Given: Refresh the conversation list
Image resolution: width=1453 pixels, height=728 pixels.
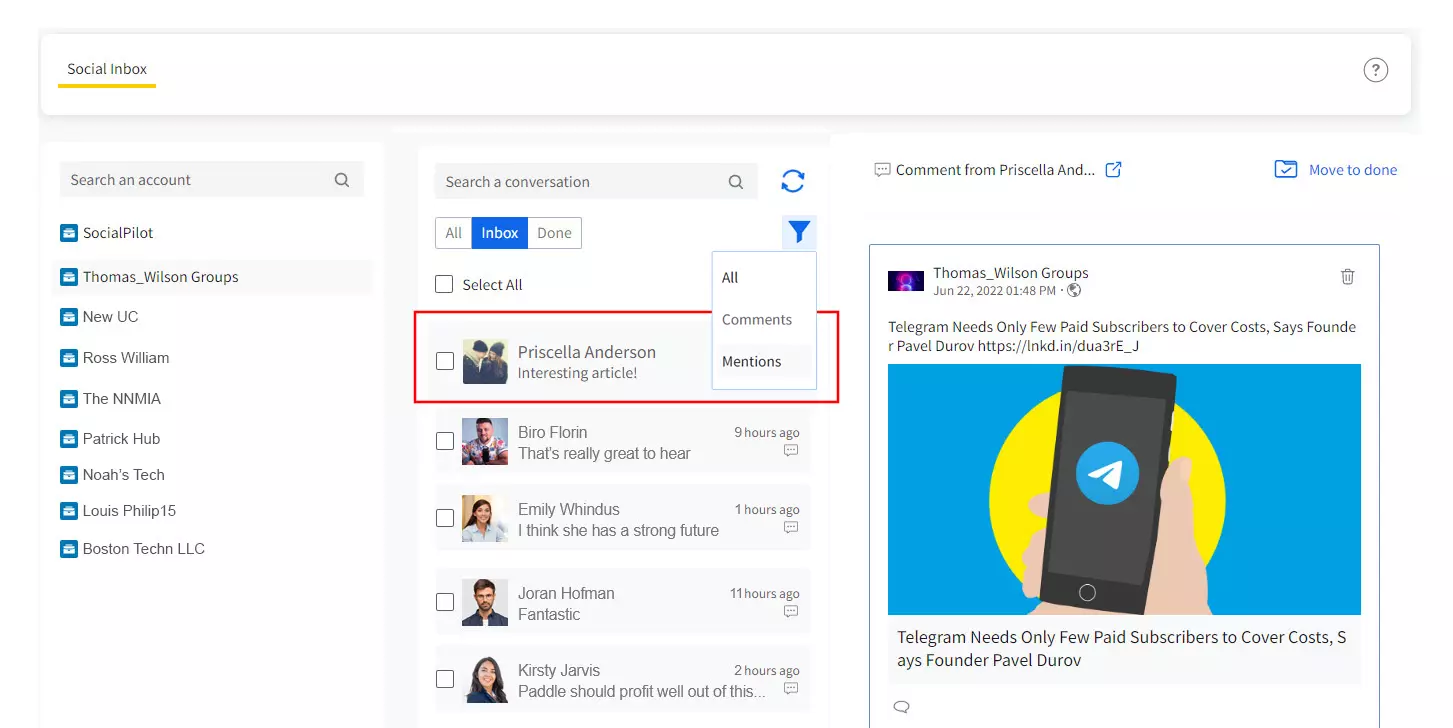Looking at the screenshot, I should 792,181.
